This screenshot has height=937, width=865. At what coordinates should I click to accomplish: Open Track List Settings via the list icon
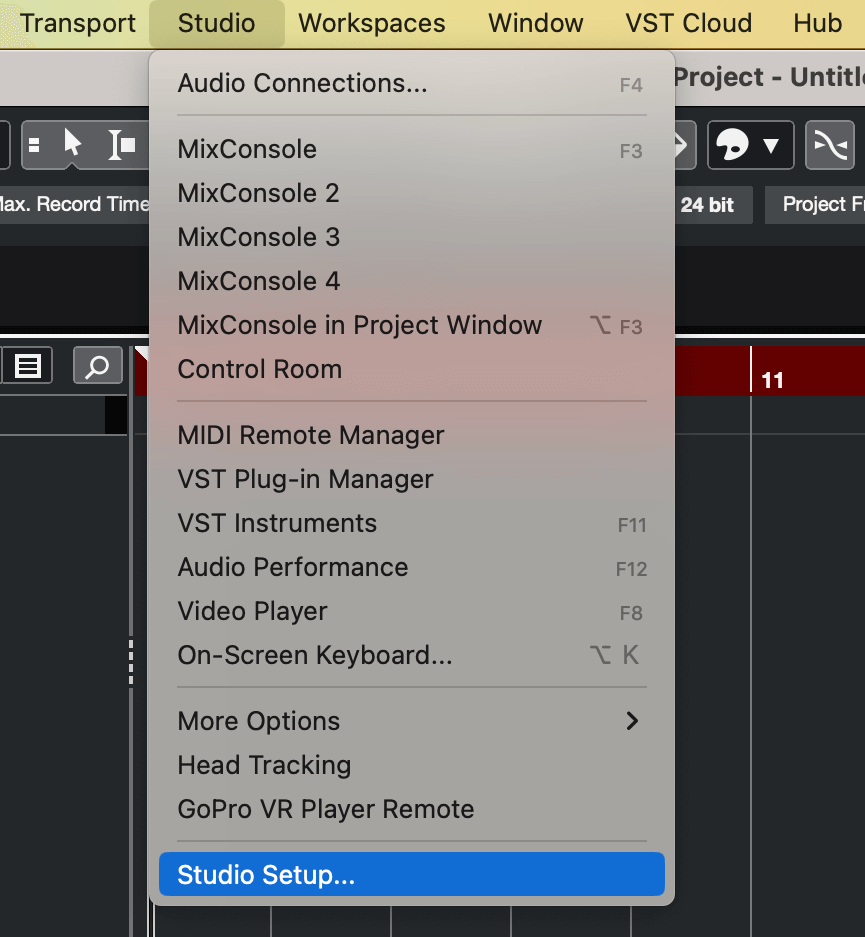pos(27,365)
